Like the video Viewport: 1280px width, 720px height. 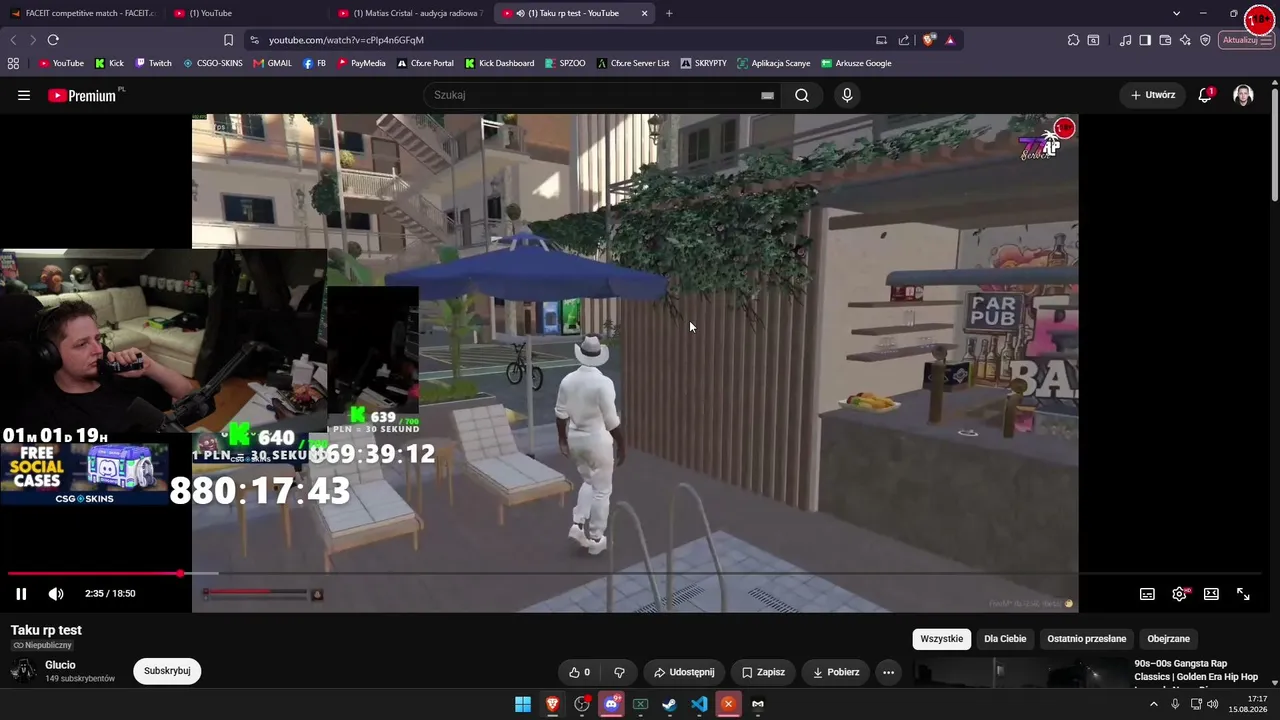pos(579,672)
